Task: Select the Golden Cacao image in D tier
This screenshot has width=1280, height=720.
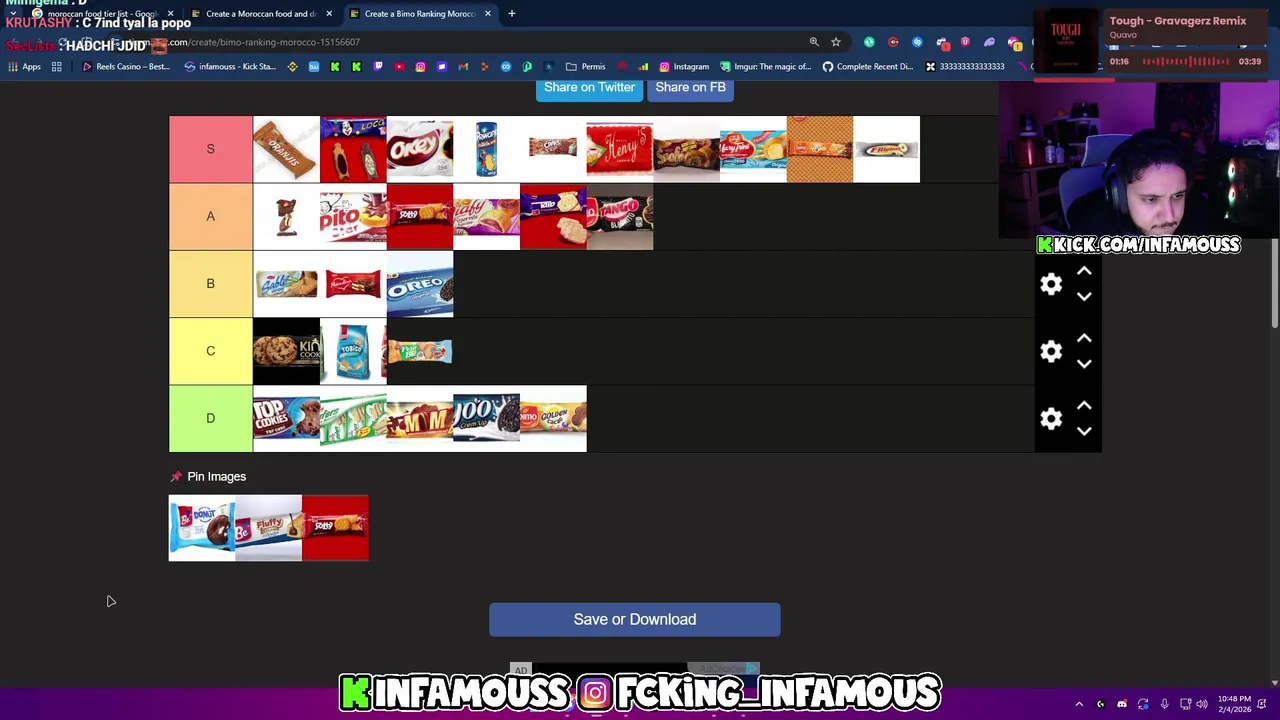Action: pos(553,418)
